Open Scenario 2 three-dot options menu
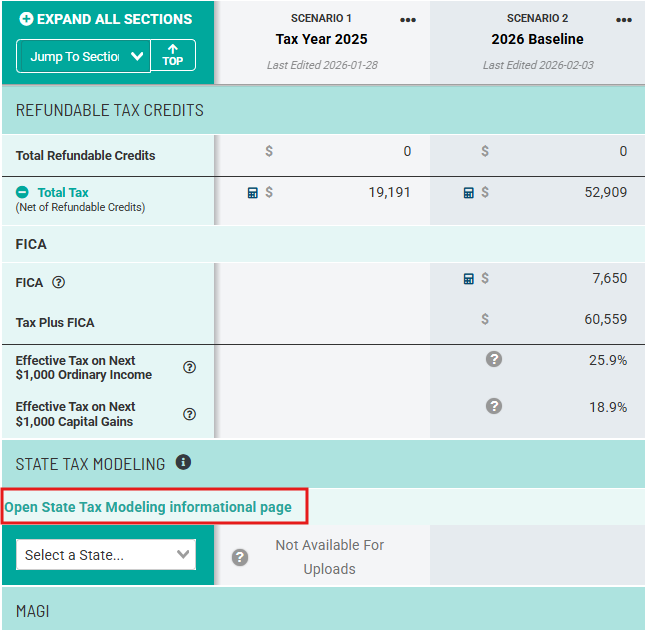The height and width of the screenshot is (630, 645). pyautogui.click(x=624, y=20)
